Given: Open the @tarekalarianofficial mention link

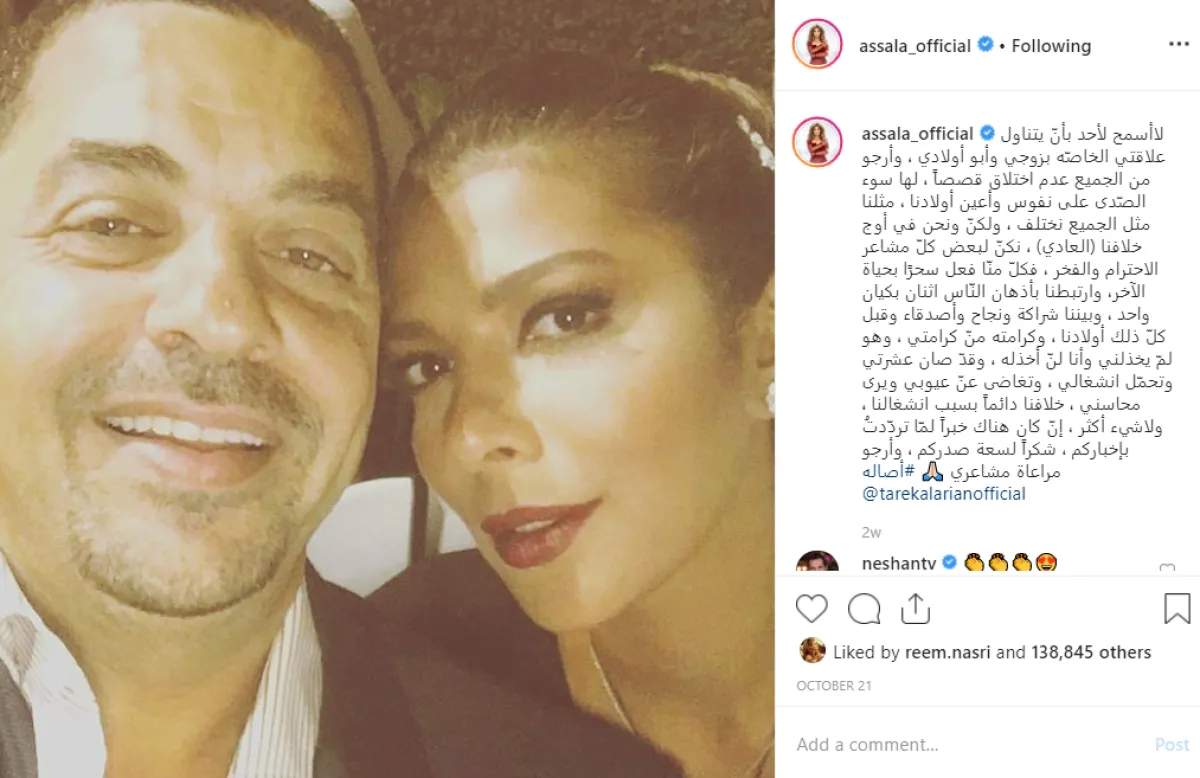Looking at the screenshot, I should point(944,494).
